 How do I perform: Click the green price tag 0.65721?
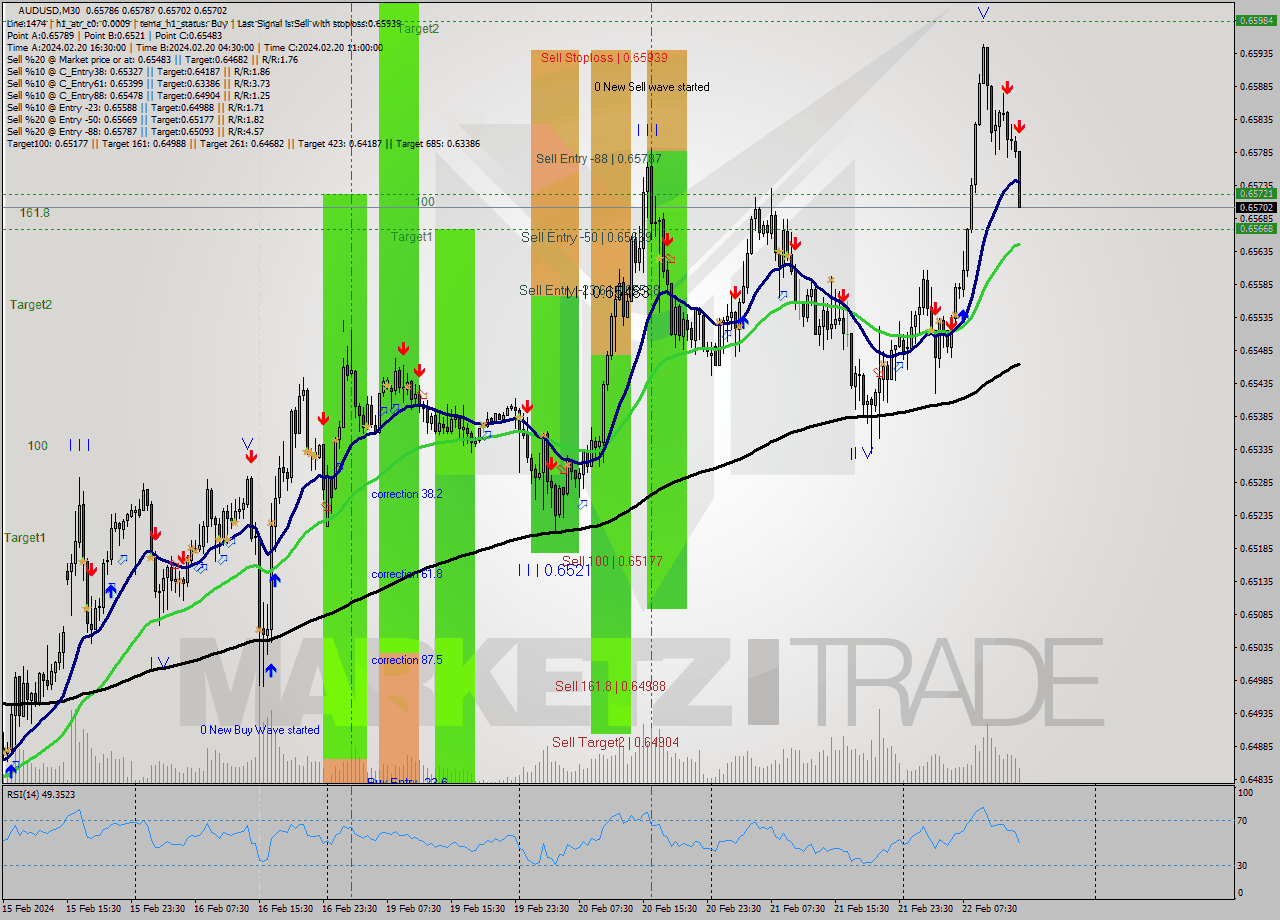coord(1256,194)
